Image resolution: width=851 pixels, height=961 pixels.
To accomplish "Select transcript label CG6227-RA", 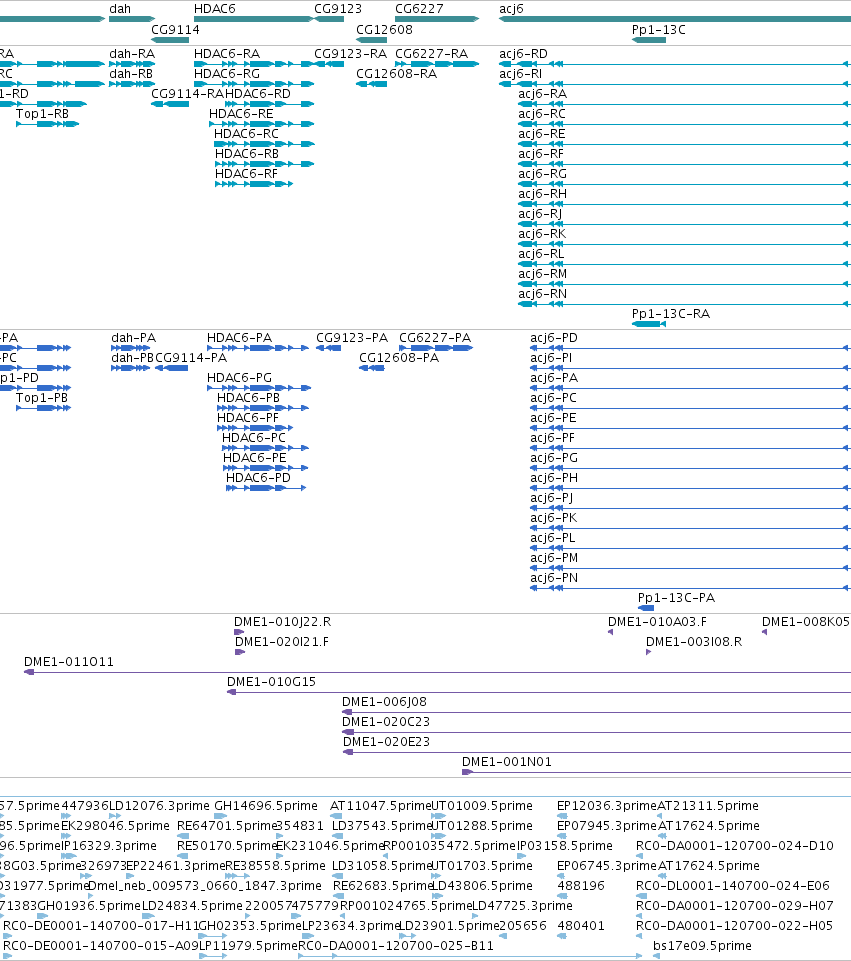I will 431,54.
